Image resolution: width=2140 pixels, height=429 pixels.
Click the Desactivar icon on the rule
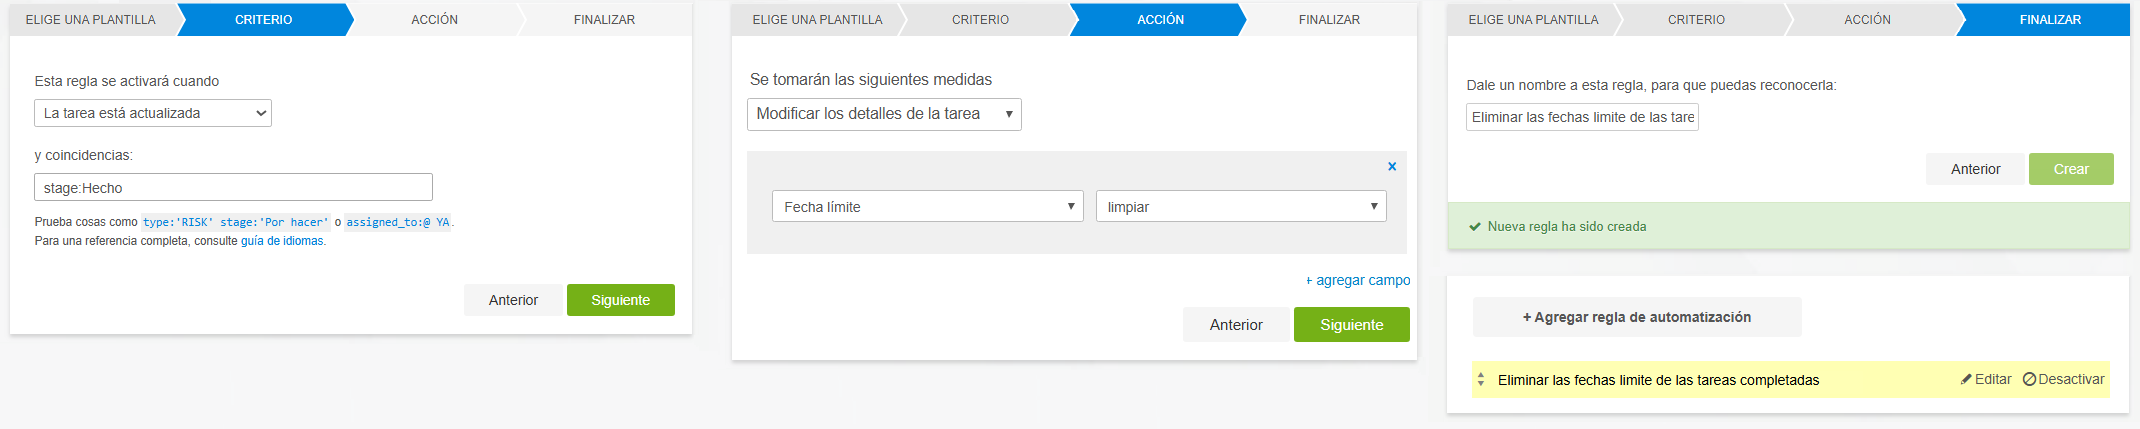(x=2029, y=380)
